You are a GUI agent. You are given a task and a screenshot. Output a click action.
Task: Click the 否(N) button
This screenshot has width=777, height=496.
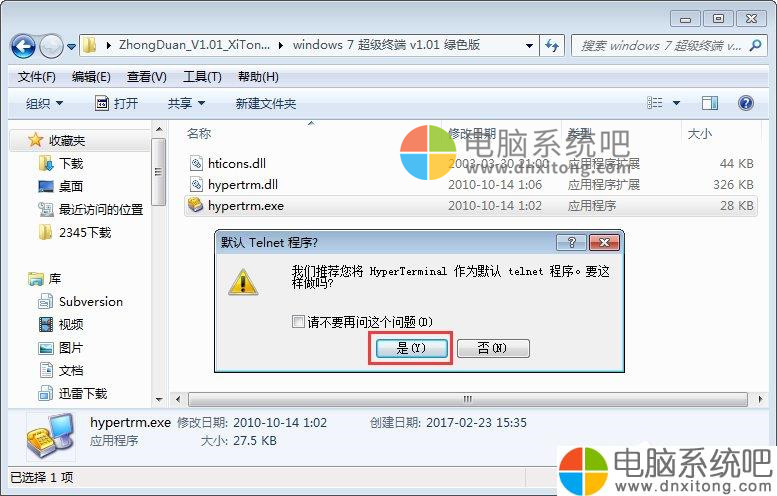tap(493, 348)
